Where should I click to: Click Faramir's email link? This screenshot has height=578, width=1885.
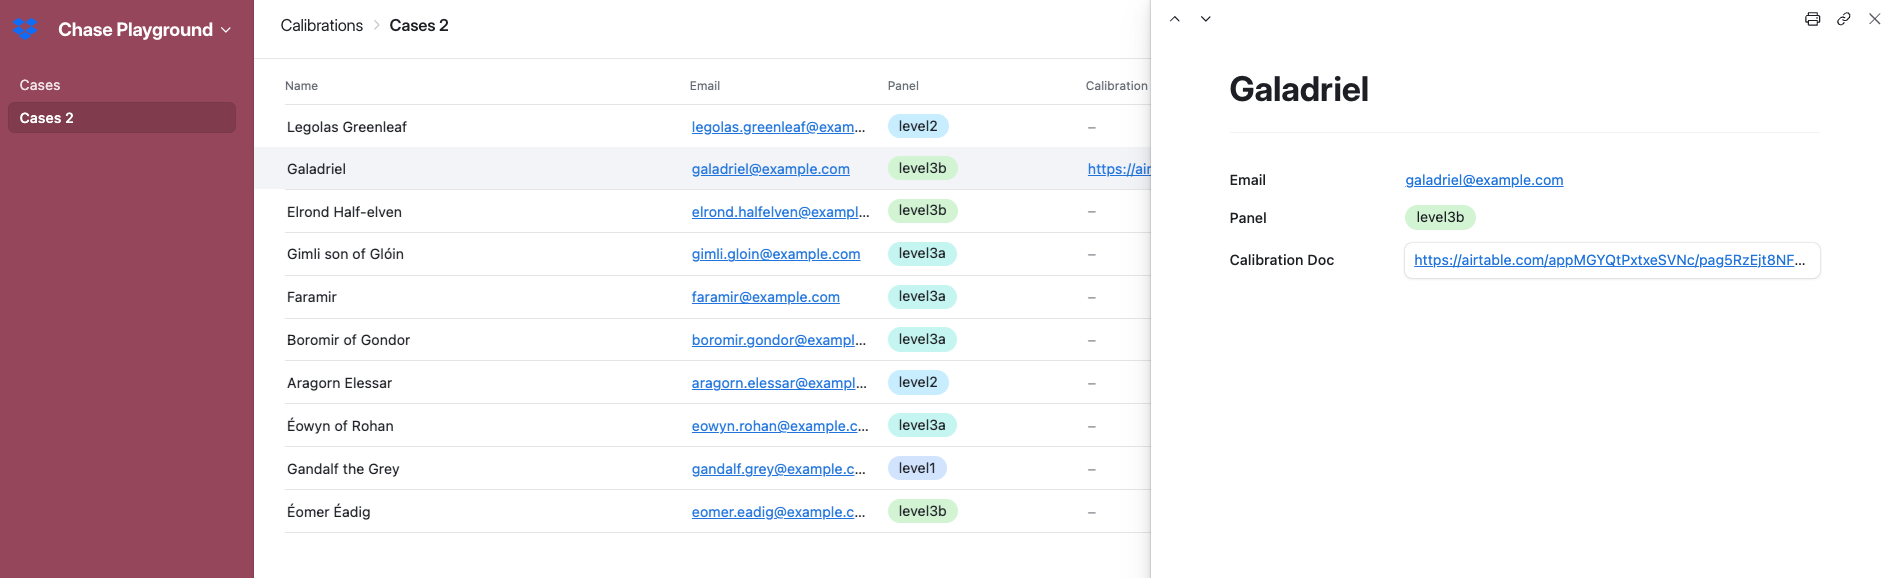(765, 297)
